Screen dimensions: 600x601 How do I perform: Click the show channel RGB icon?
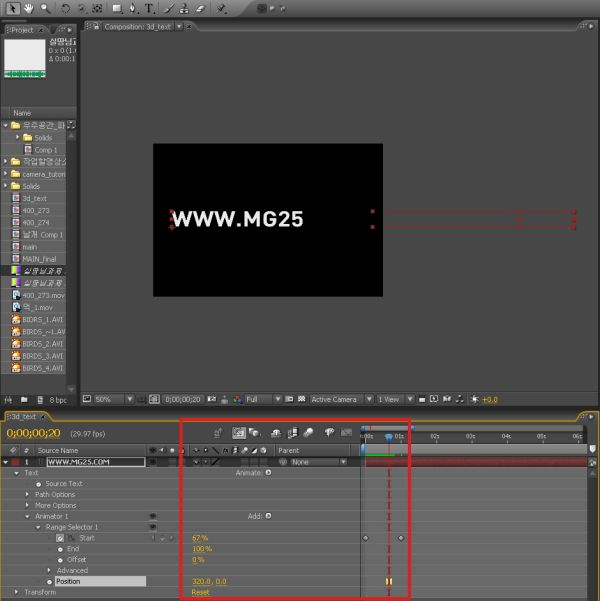238,399
